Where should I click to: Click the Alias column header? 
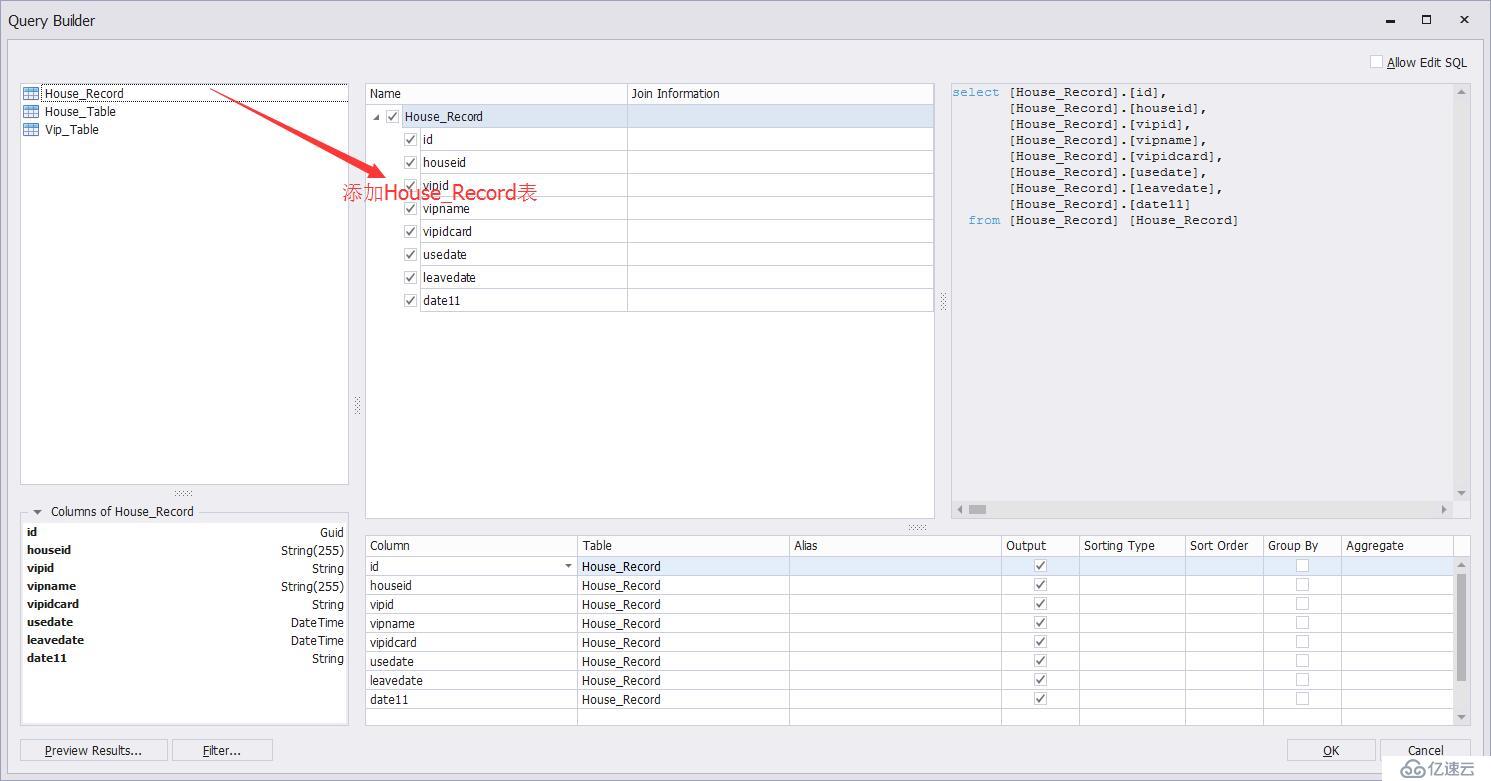[x=895, y=546]
